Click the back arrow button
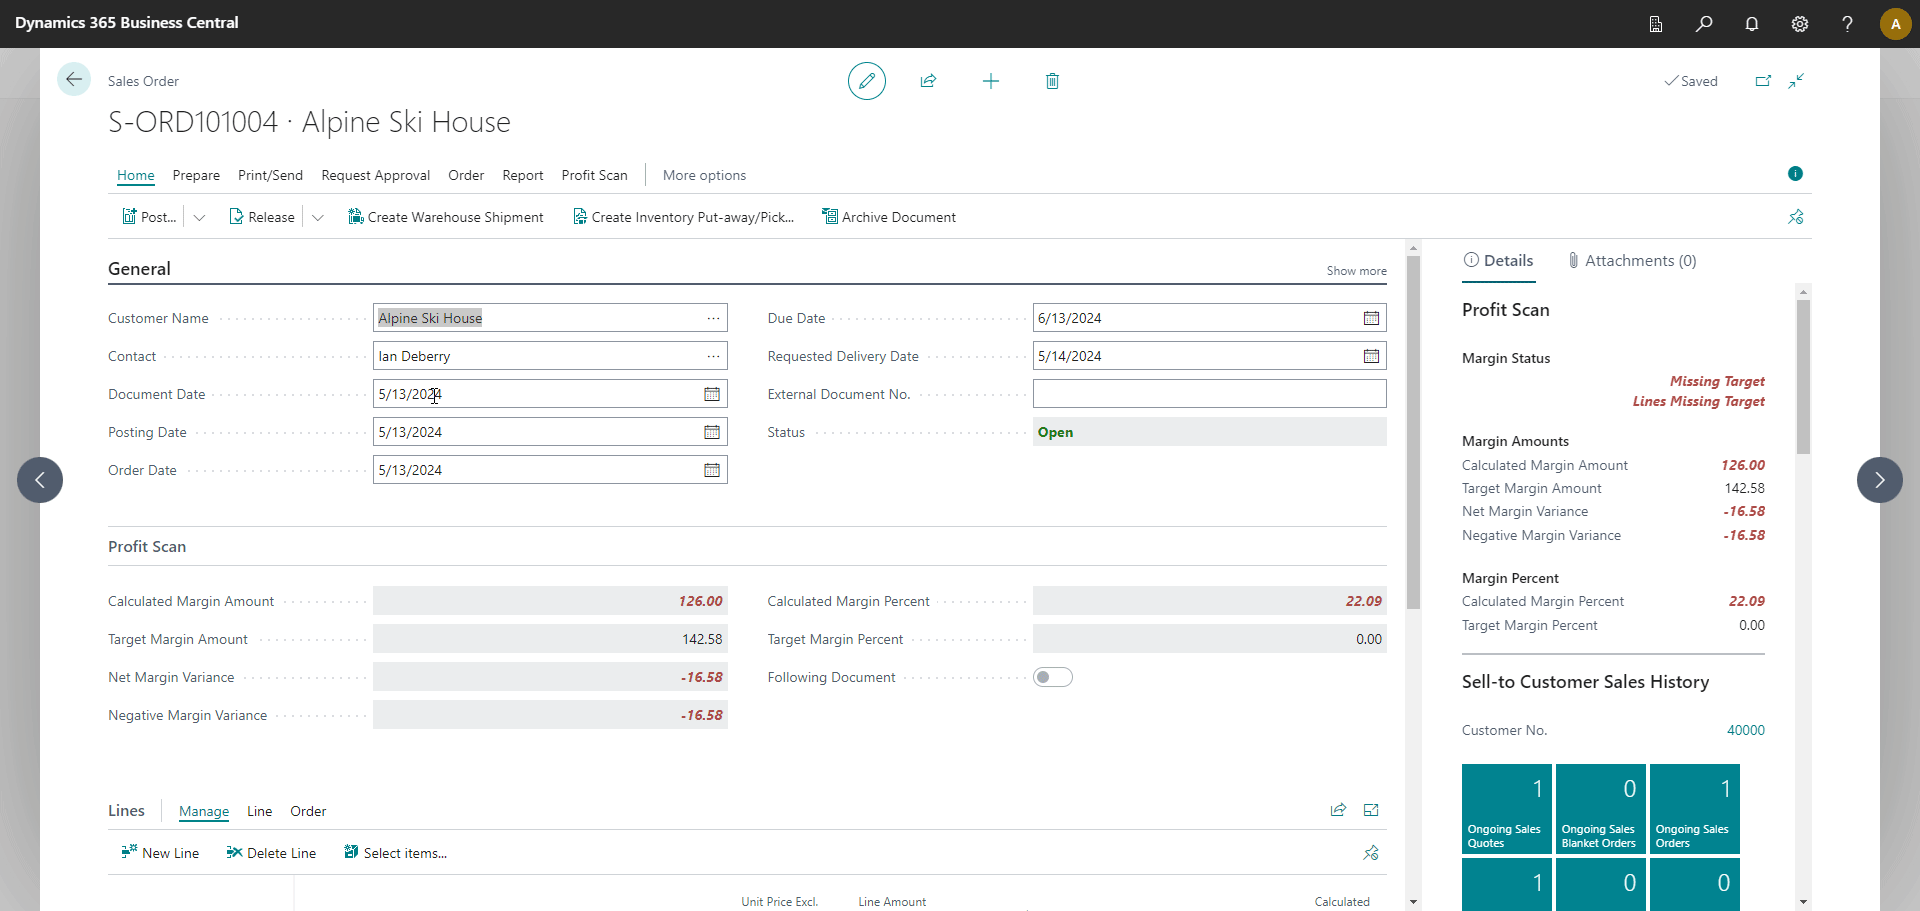Viewport: 1920px width, 911px height. [74, 79]
